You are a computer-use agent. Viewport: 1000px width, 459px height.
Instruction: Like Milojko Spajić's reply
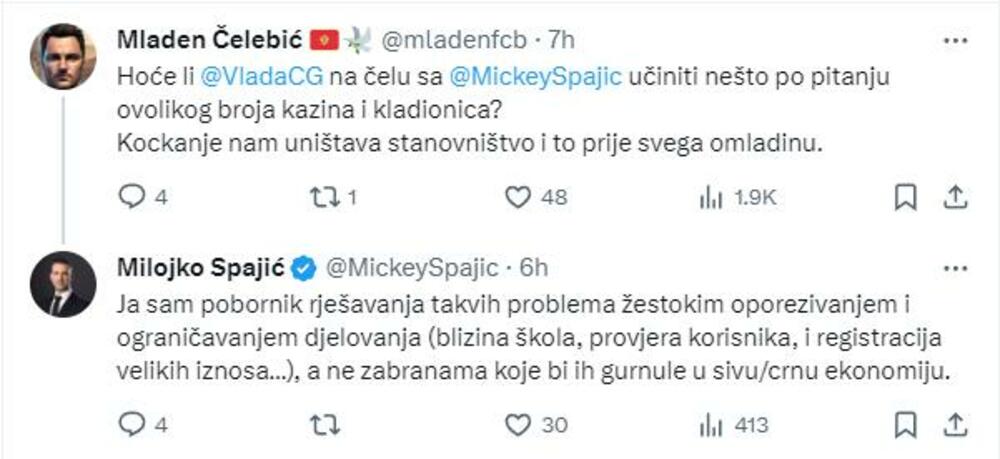click(x=517, y=425)
